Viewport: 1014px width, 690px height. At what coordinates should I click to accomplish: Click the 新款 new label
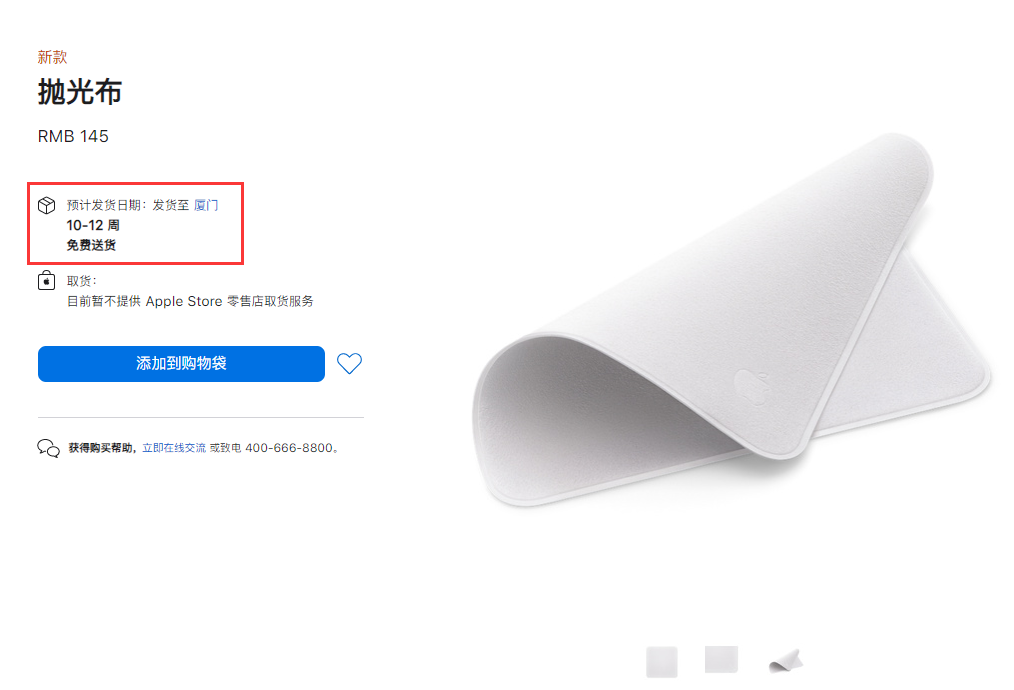52,57
